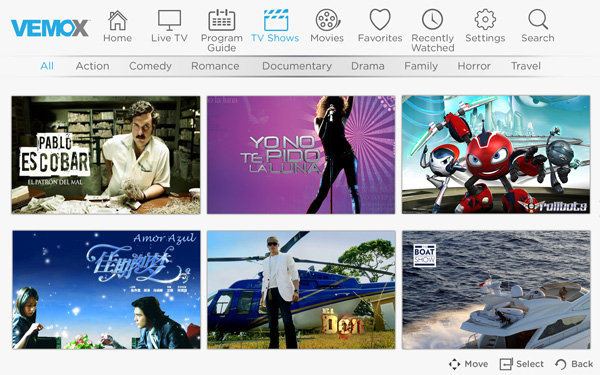
Task: Open the Favorites heart icon
Action: click(x=380, y=20)
